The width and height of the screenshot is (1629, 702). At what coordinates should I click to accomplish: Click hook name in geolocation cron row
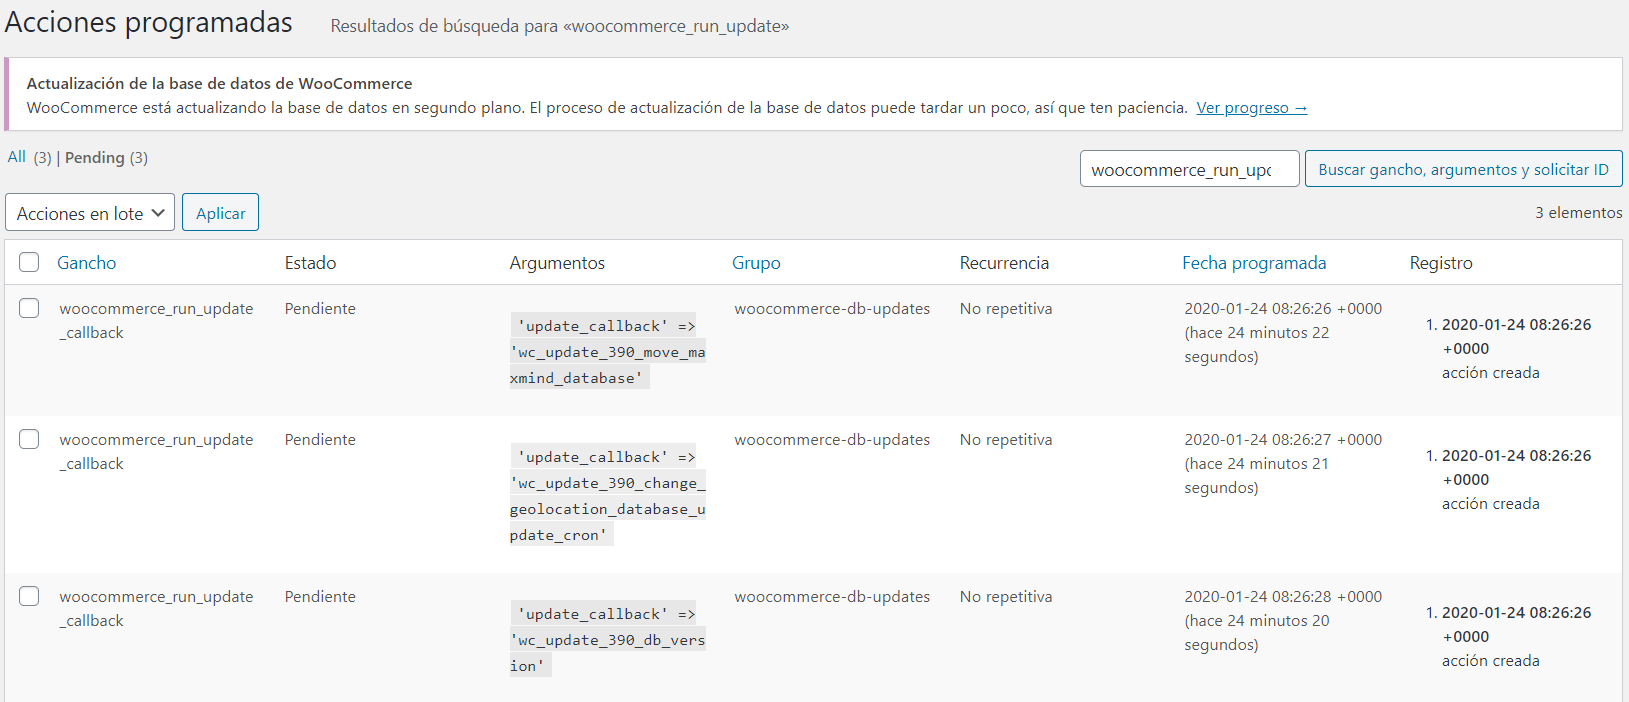pyautogui.click(x=156, y=451)
